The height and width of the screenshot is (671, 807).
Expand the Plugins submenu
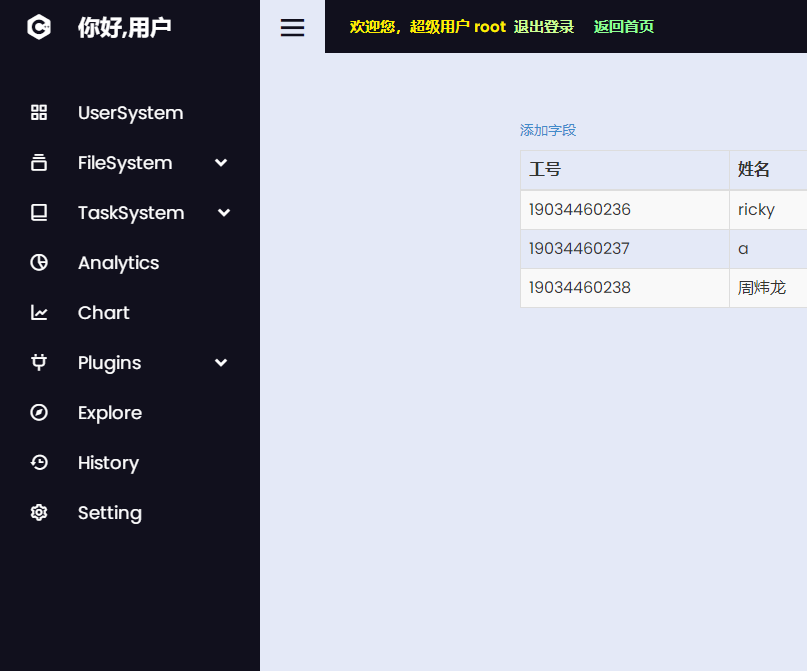pyautogui.click(x=220, y=362)
